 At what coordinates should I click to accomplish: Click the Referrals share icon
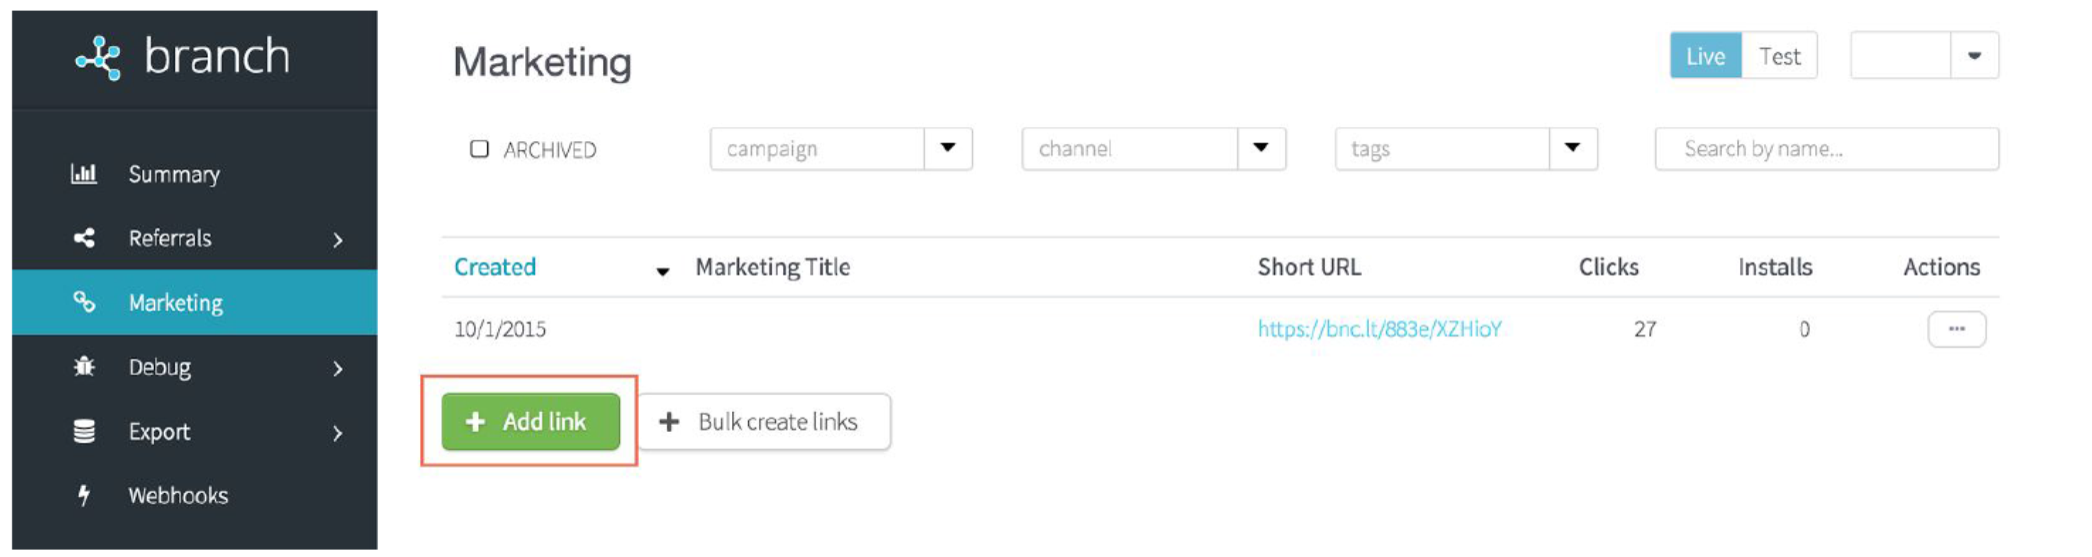[84, 238]
